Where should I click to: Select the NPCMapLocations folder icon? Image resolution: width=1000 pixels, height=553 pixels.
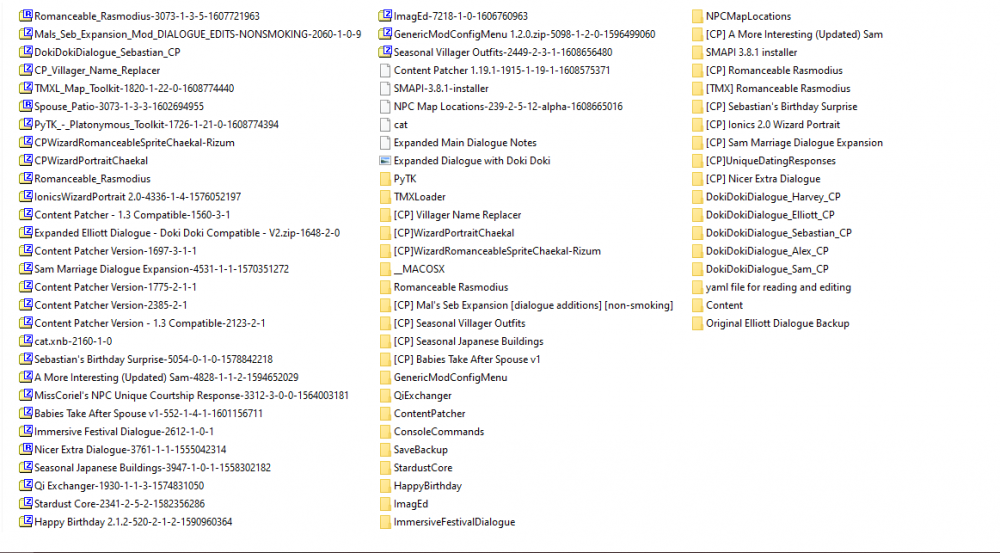pos(697,16)
